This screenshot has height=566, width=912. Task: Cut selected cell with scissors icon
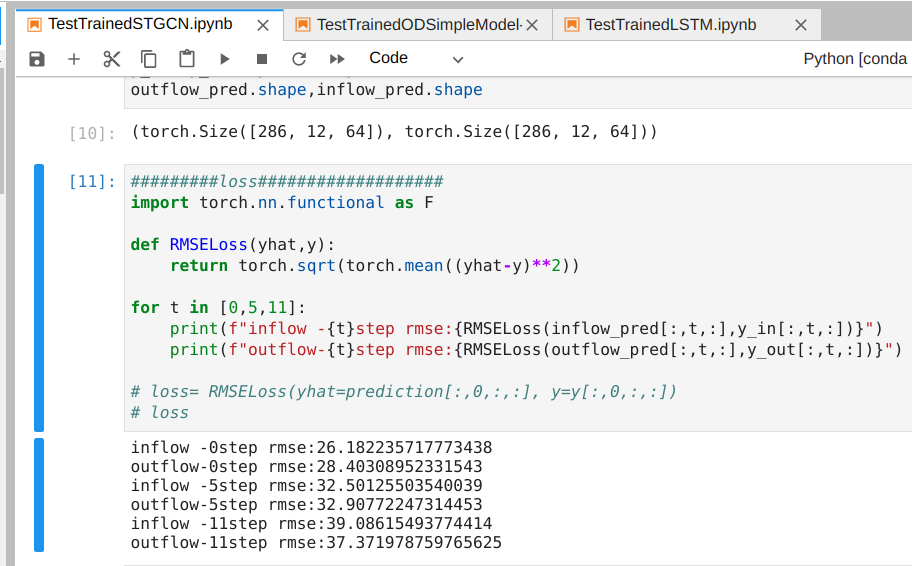(x=111, y=59)
